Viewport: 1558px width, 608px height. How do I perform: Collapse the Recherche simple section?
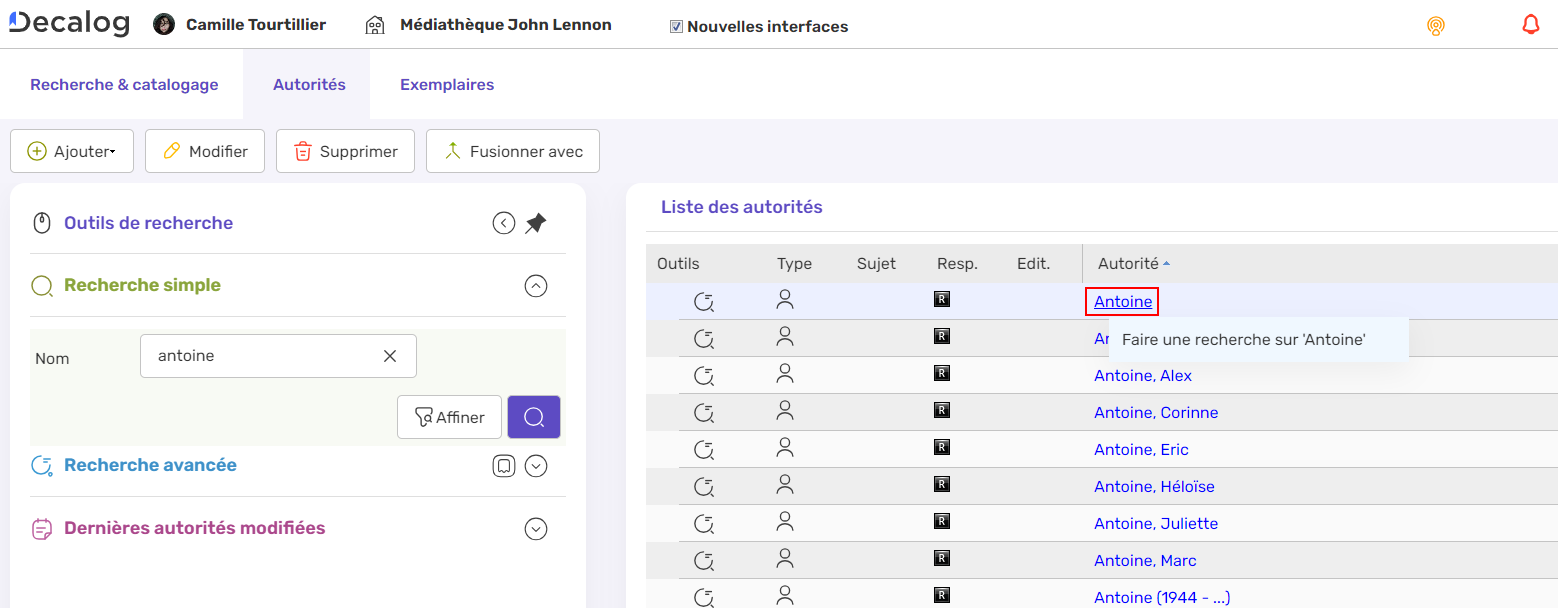535,285
